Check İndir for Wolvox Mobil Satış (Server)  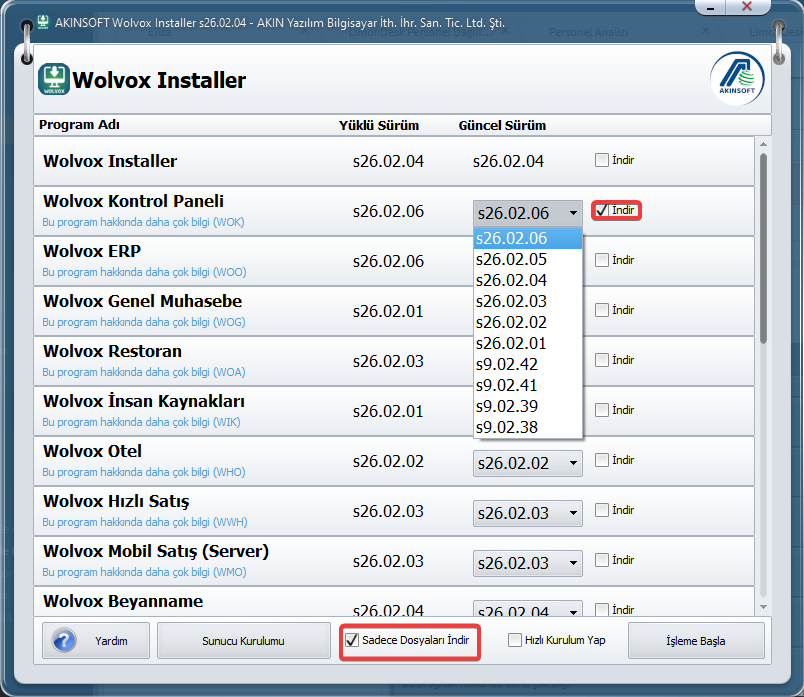pos(601,560)
